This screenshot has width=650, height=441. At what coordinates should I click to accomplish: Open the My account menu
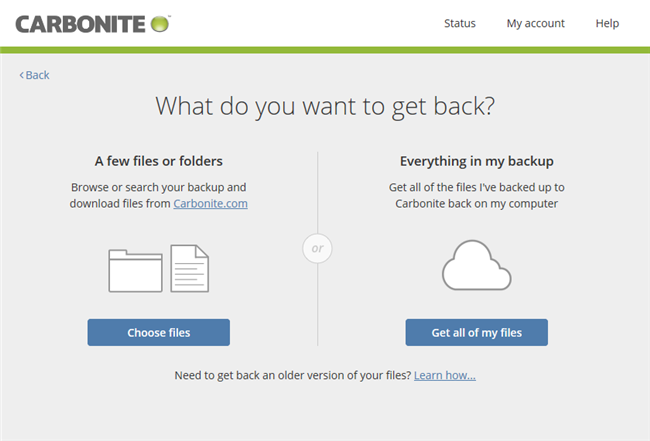click(x=535, y=23)
